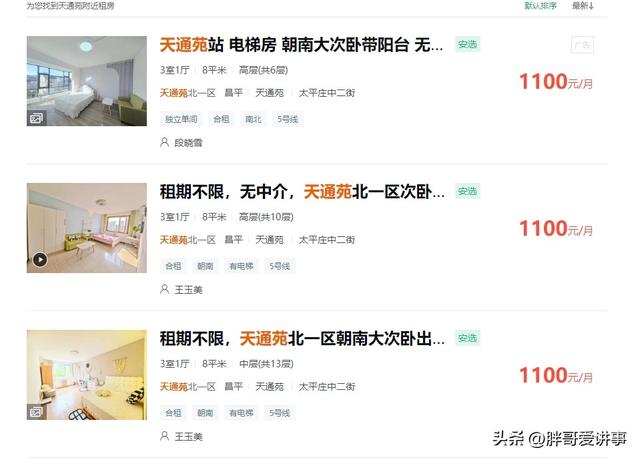The height and width of the screenshot is (460, 640).
Task: Click 独立单间 tag on first listing
Action: click(x=181, y=119)
